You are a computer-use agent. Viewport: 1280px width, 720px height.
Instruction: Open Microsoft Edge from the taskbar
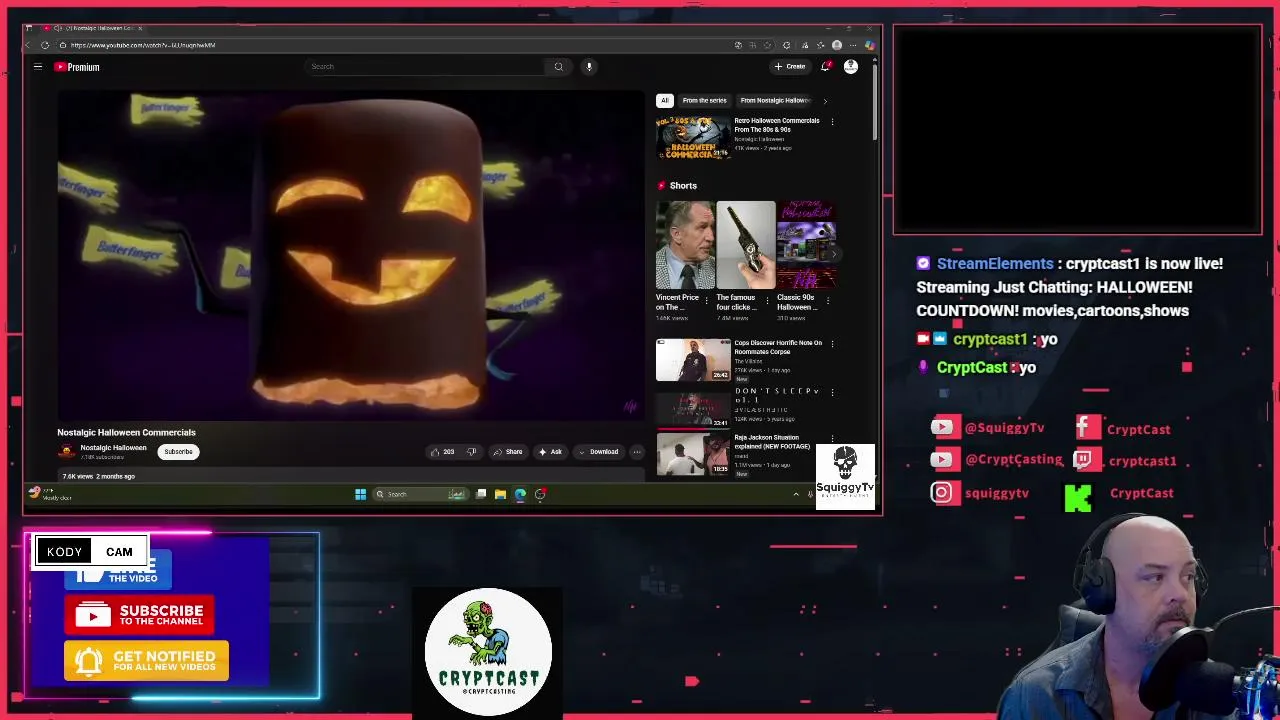pos(520,494)
